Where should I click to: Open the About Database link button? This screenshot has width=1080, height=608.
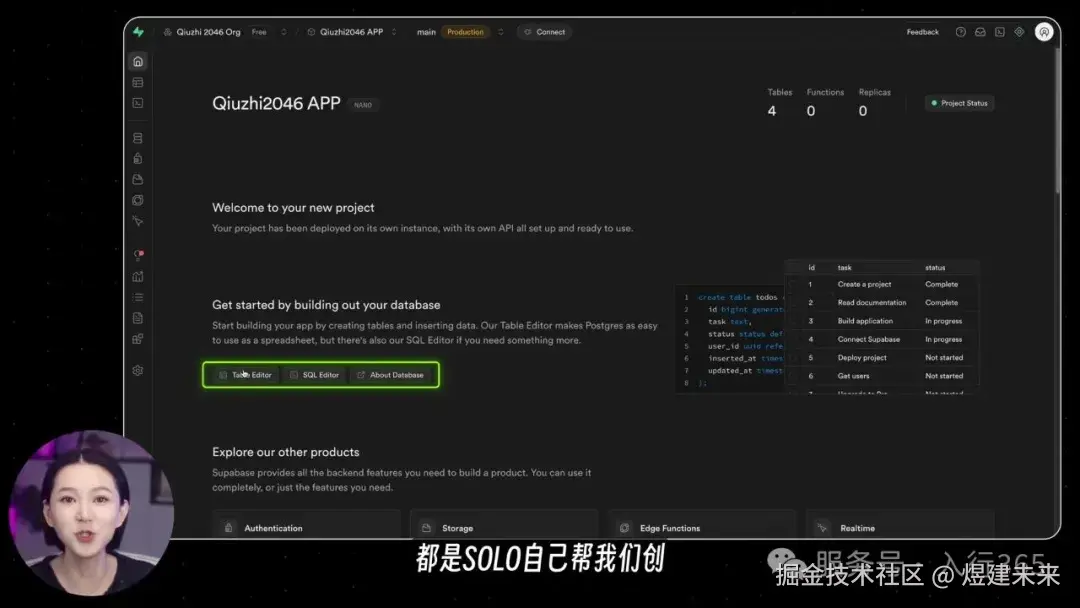[x=390, y=375]
